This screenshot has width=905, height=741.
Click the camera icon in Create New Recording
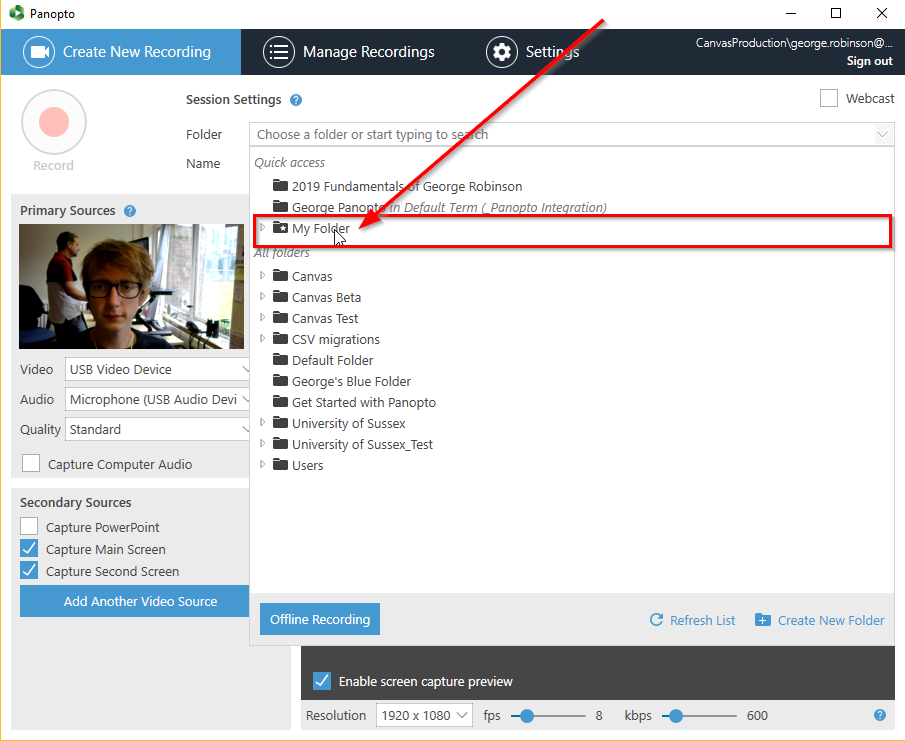(x=39, y=52)
